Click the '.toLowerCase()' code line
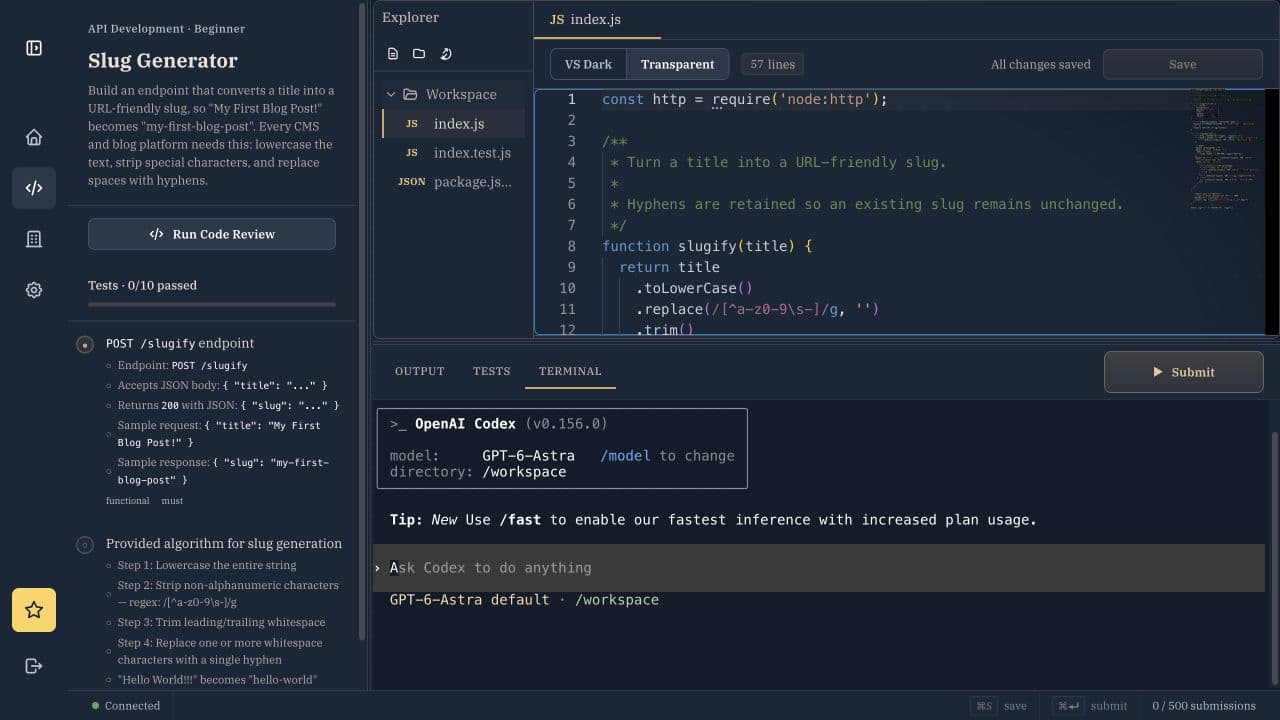Image resolution: width=1280 pixels, height=720 pixels. point(694,288)
